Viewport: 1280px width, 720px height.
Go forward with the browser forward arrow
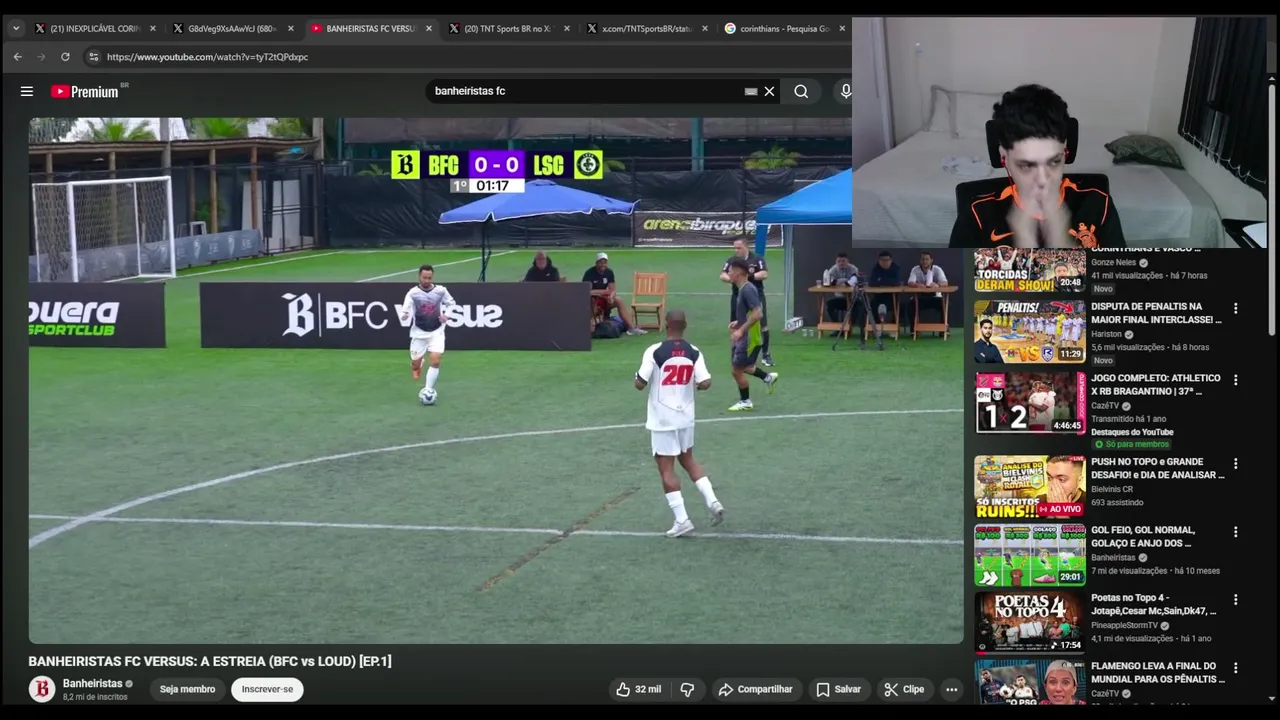(41, 57)
